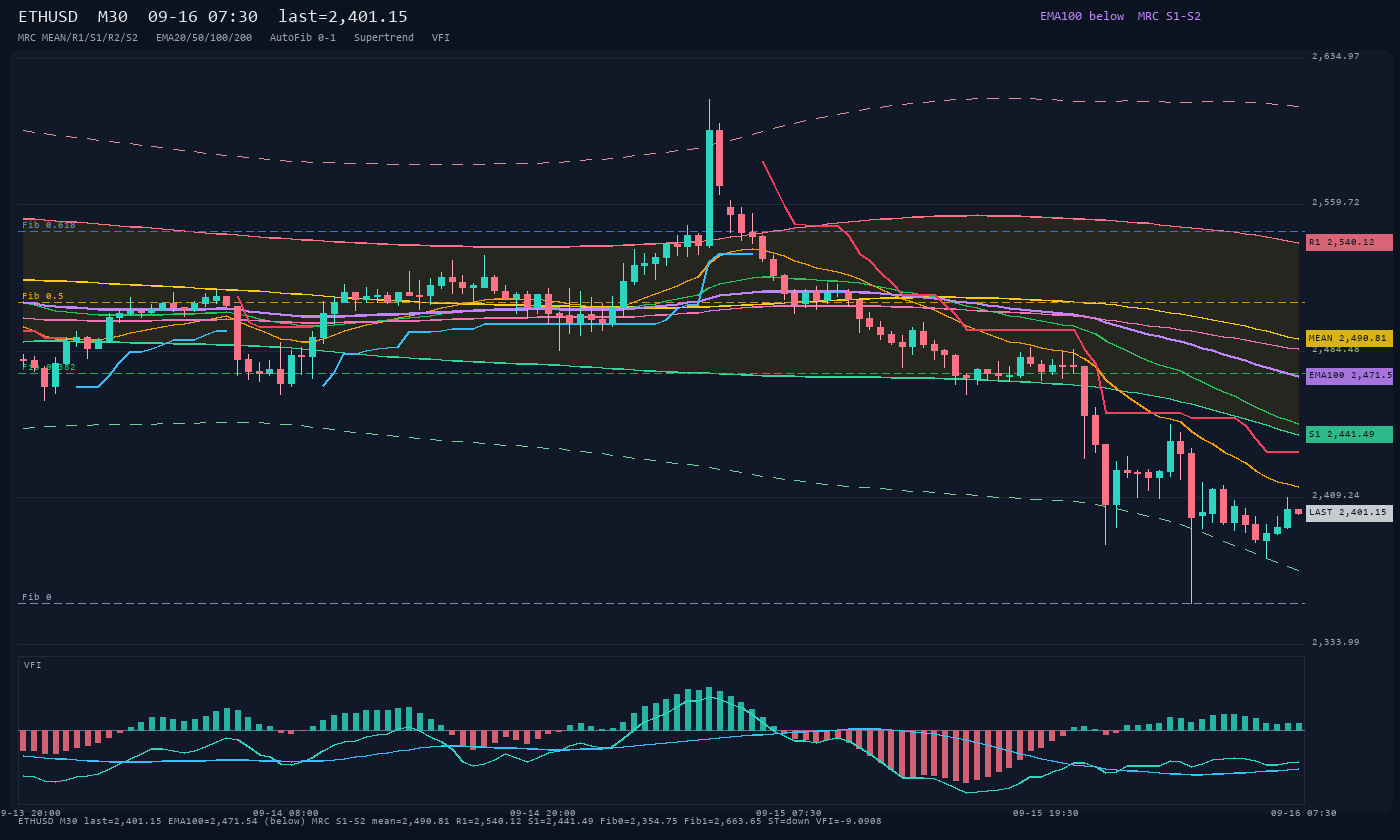This screenshot has width=1400, height=840.
Task: Click the 09-16 07:30 time axis label
Action: pyautogui.click(x=1304, y=813)
